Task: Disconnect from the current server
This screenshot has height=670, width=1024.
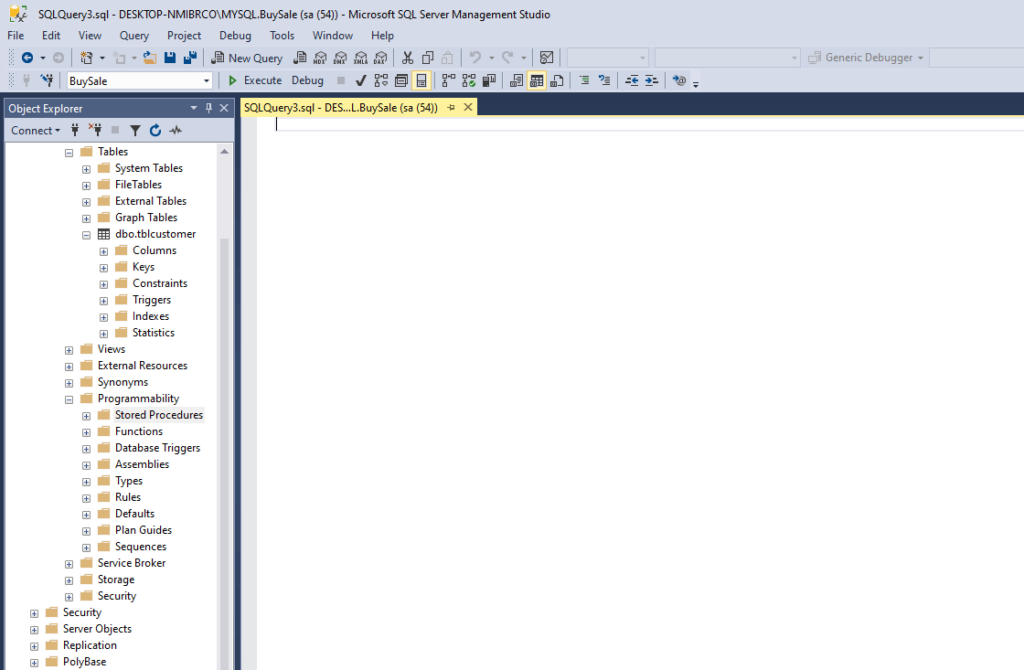Action: pyautogui.click(x=95, y=130)
